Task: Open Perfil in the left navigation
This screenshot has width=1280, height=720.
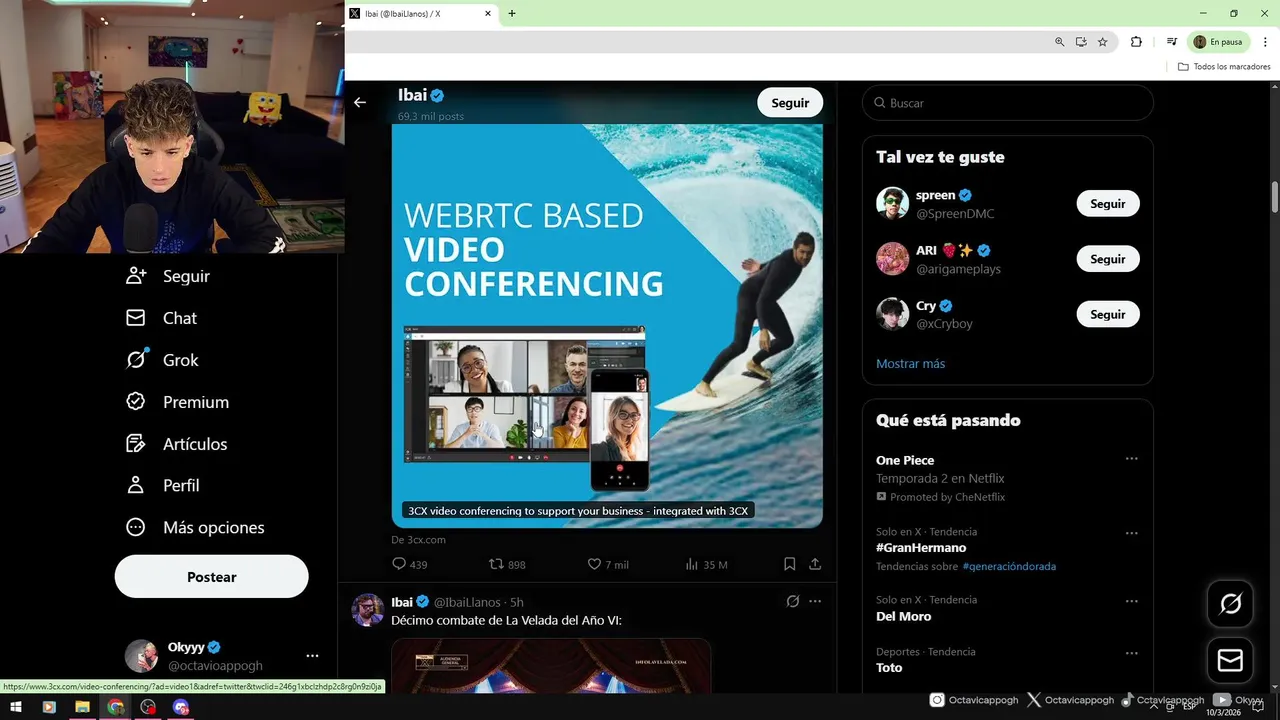Action: coord(162,485)
